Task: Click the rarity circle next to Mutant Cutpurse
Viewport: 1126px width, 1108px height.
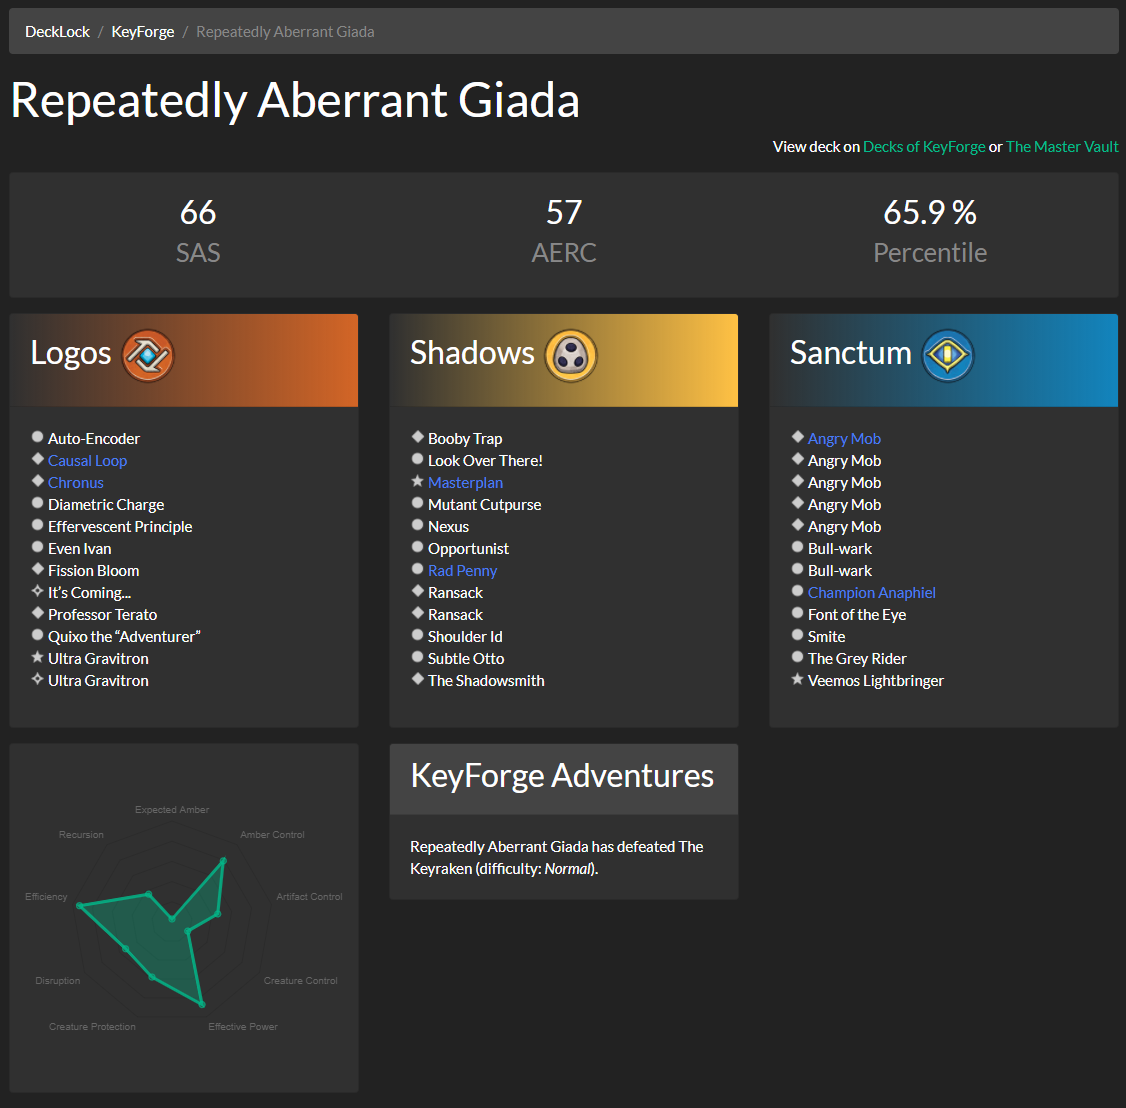Action: pyautogui.click(x=417, y=503)
